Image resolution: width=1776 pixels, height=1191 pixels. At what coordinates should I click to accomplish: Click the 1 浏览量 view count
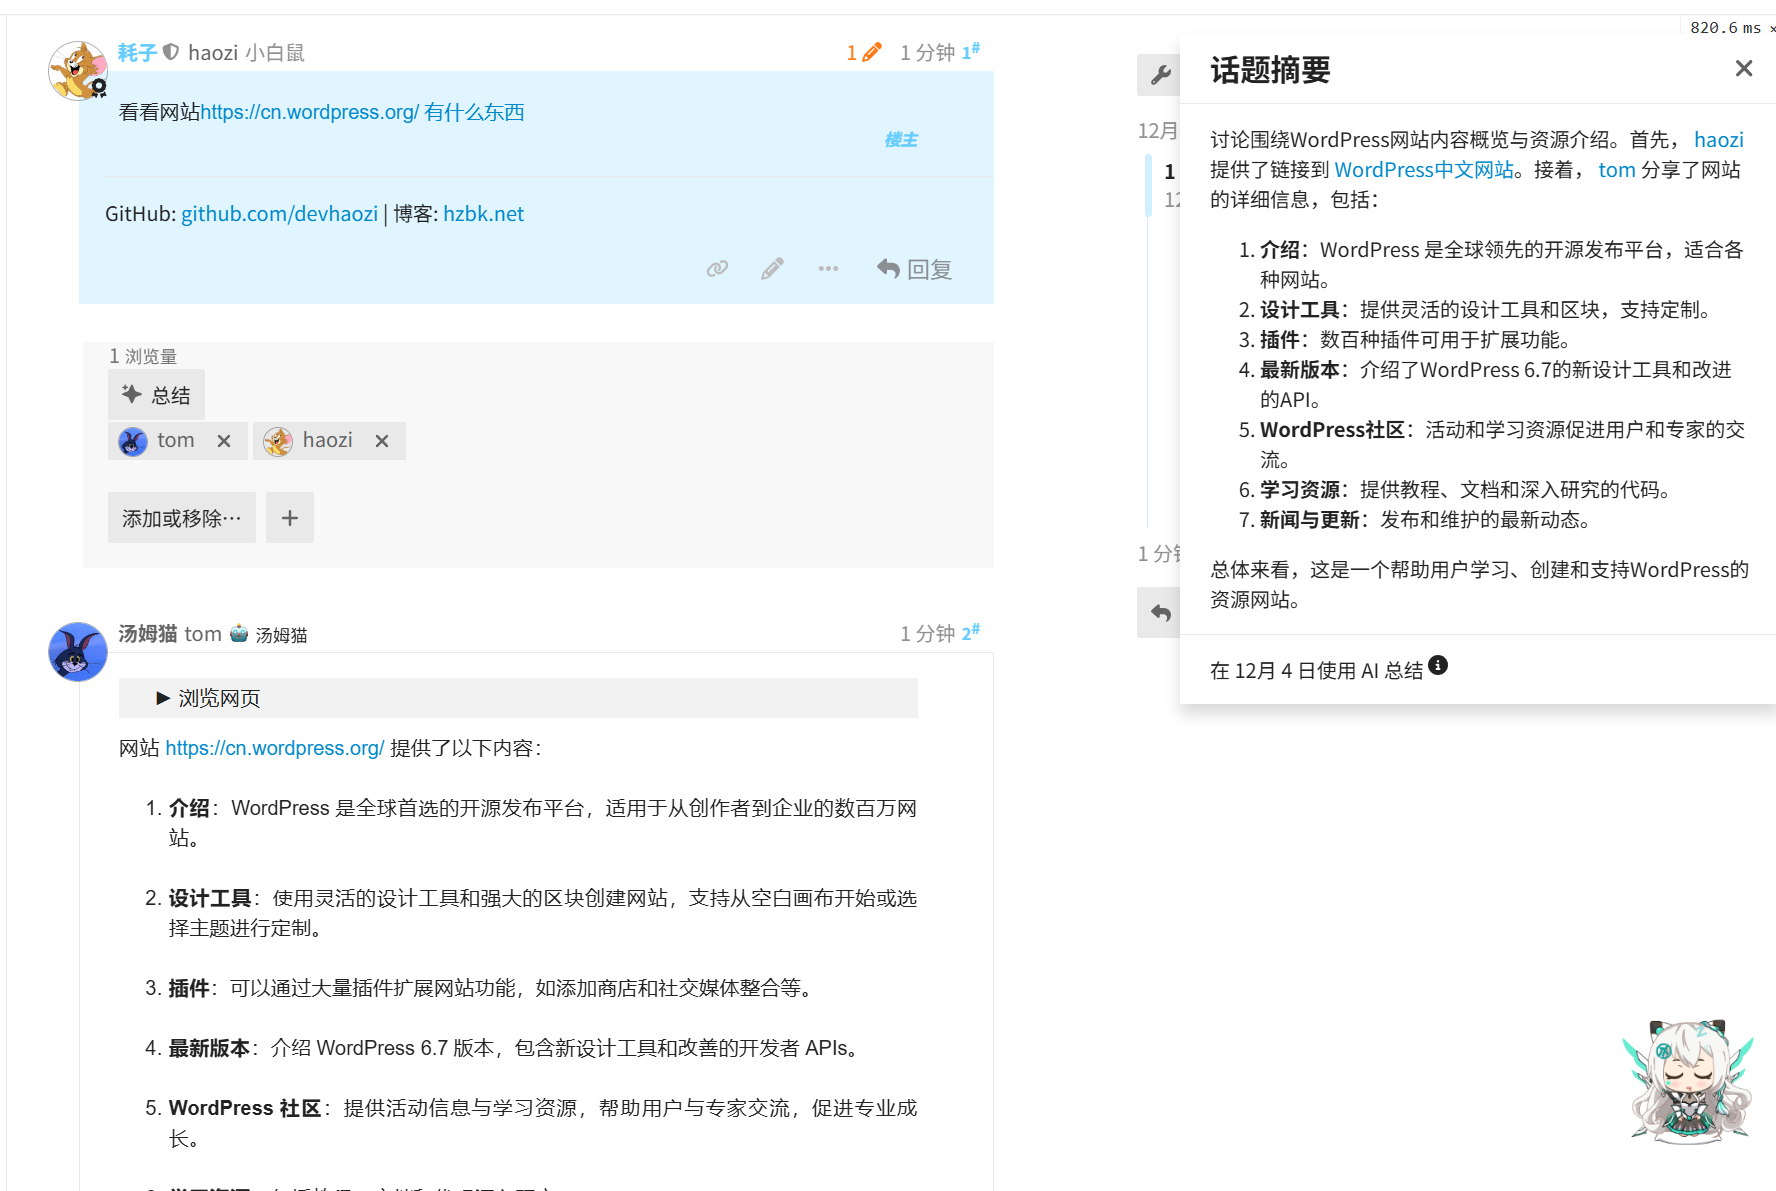[x=143, y=356]
